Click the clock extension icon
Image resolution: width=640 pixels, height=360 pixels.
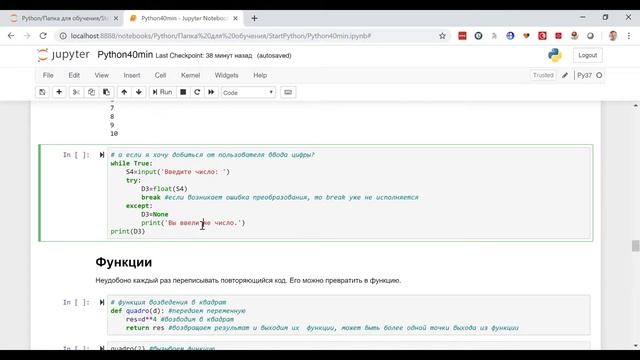(x=478, y=36)
